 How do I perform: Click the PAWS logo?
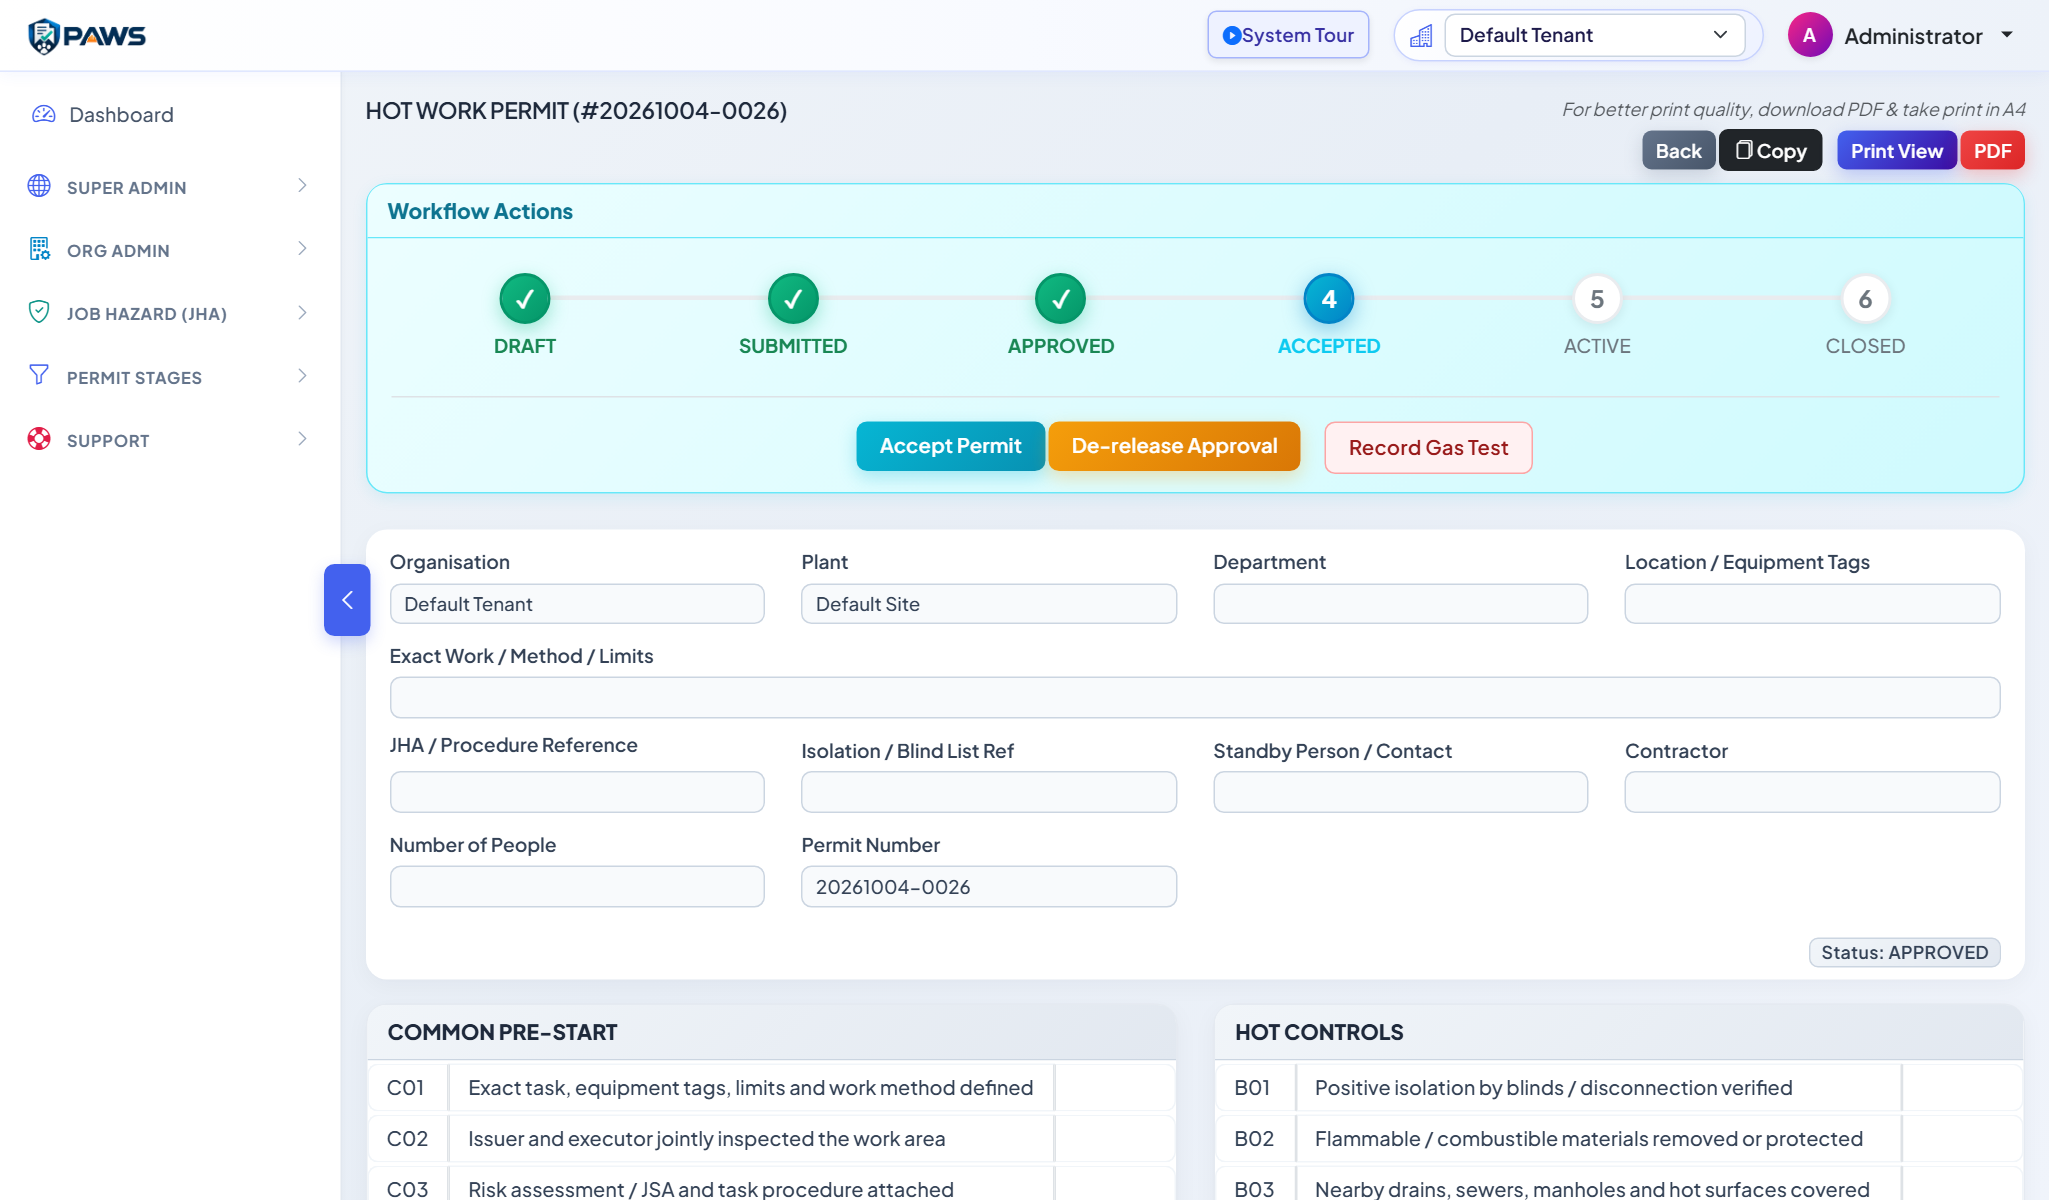tap(87, 36)
